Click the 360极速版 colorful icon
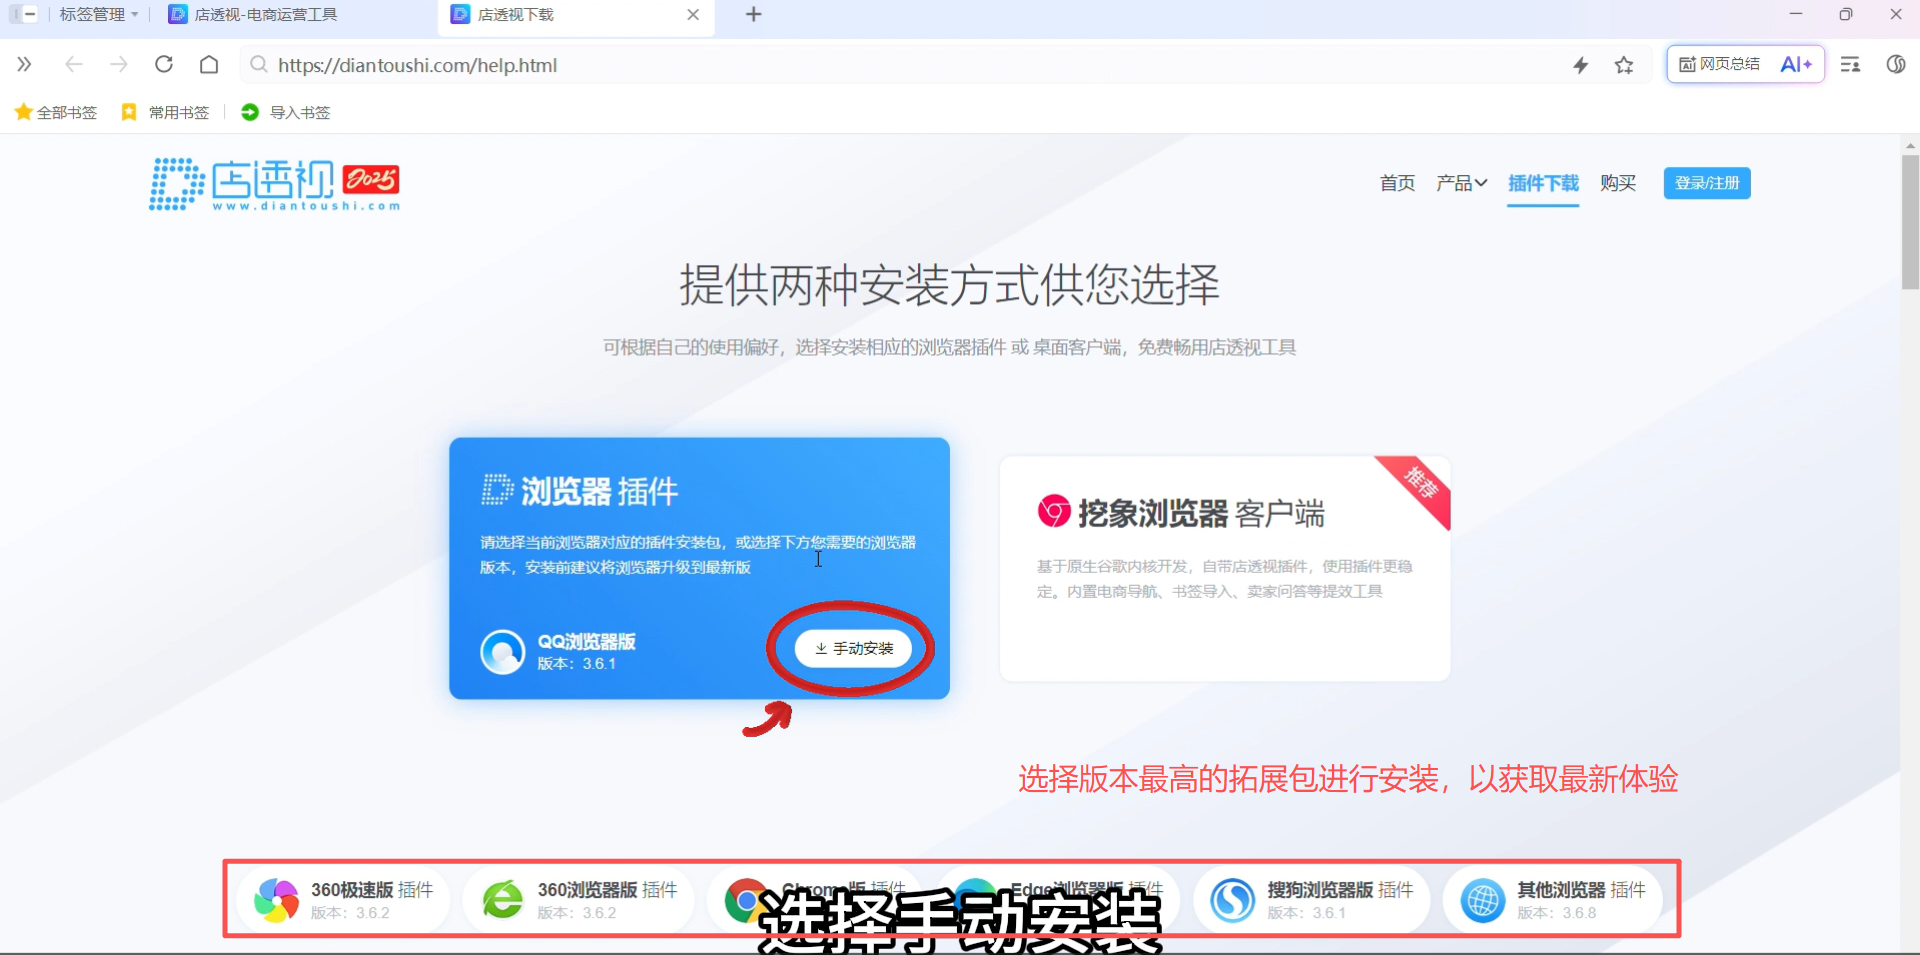The height and width of the screenshot is (955, 1920). (x=276, y=900)
